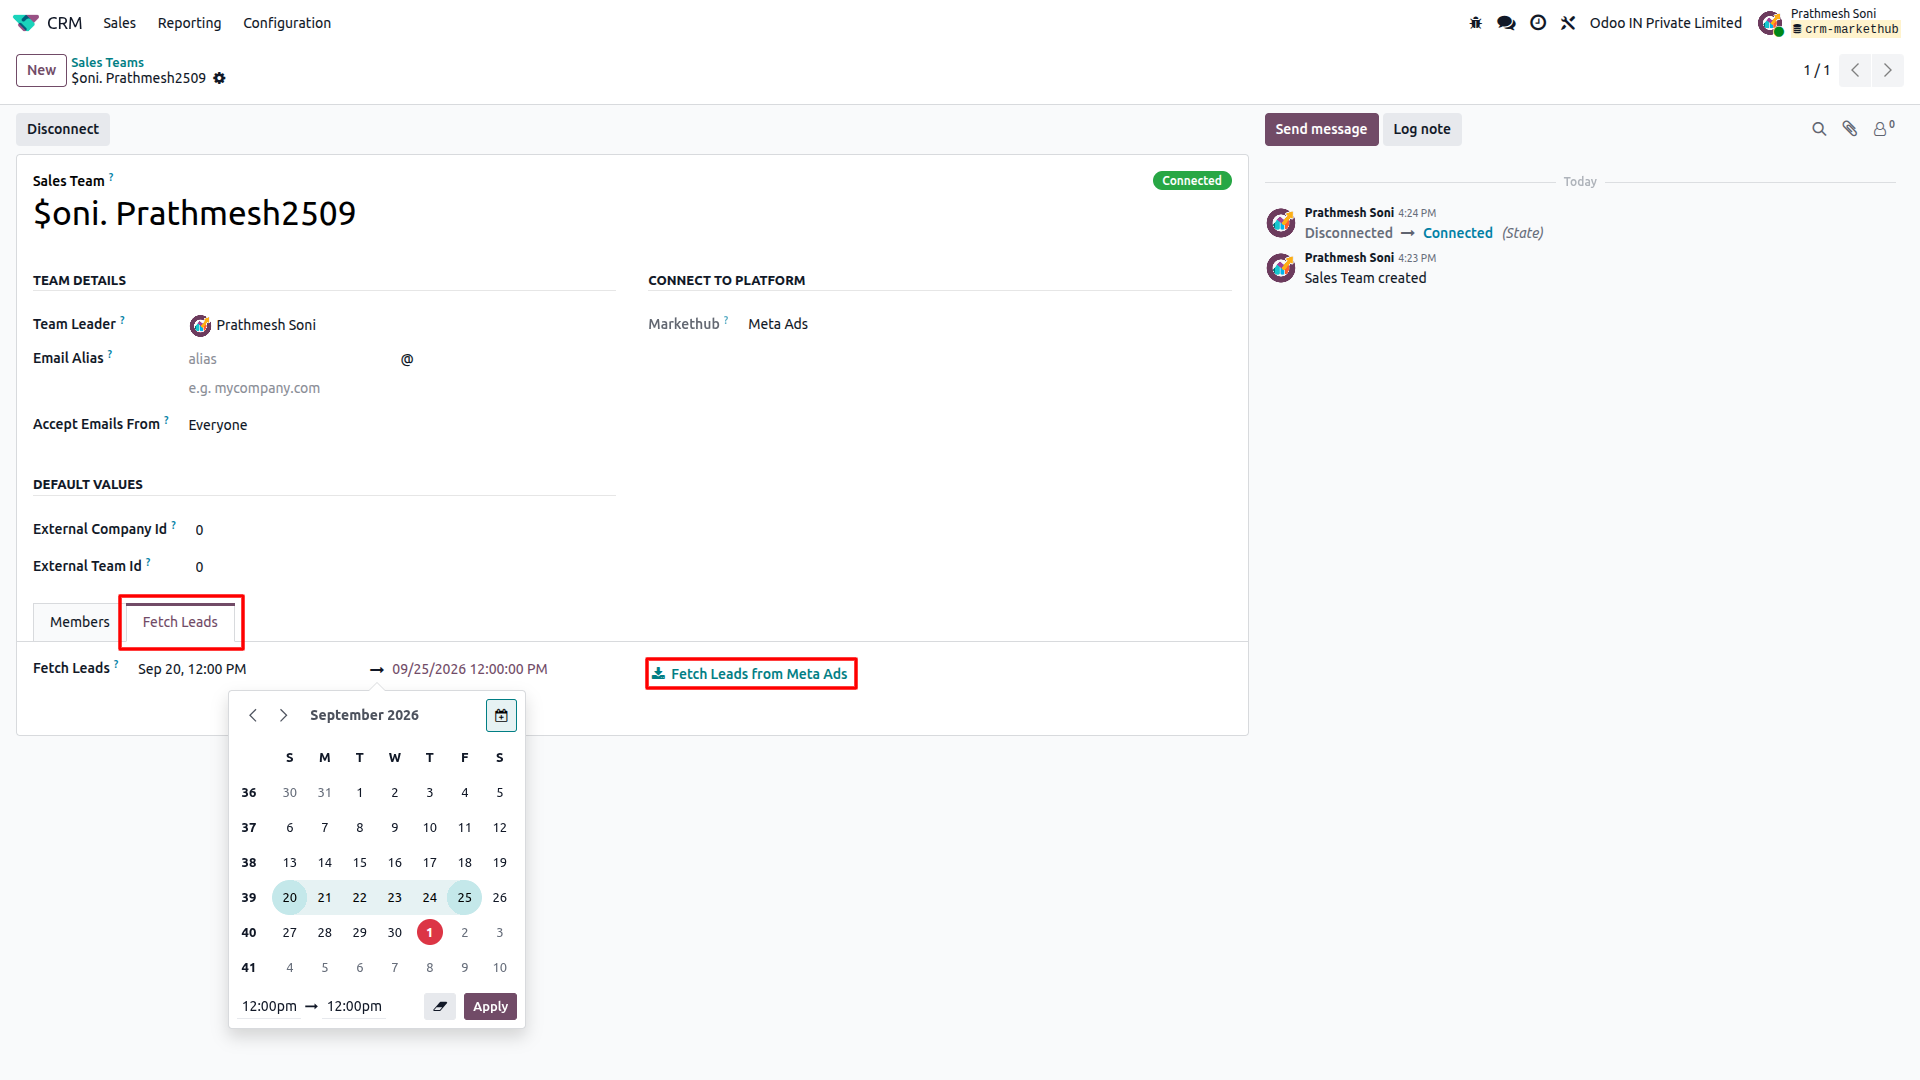Screen dimensions: 1920x1080
Task: Open the gear actions menu beside the record name
Action: (x=219, y=78)
